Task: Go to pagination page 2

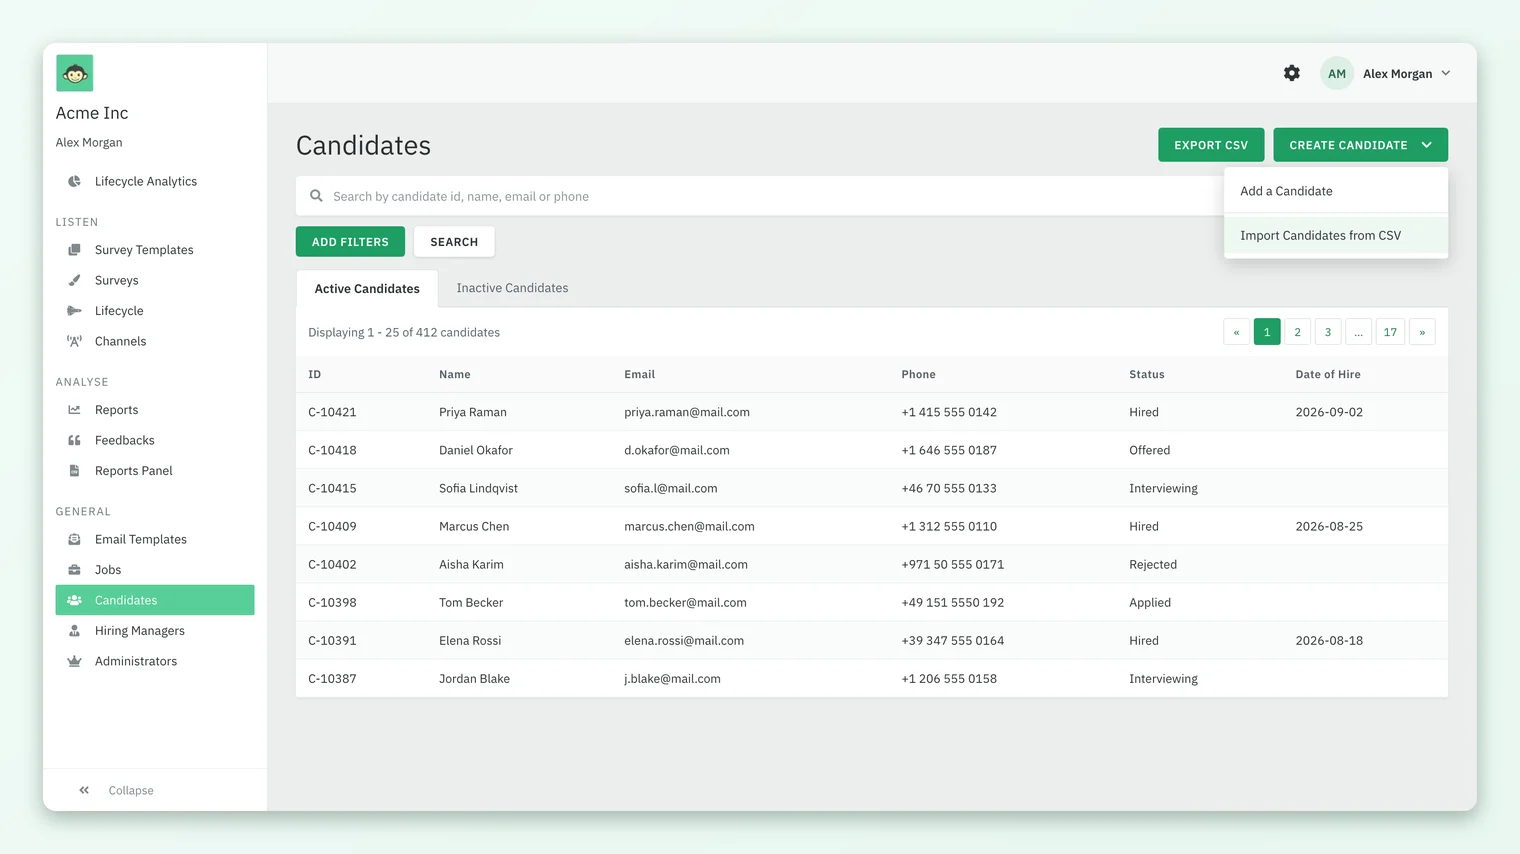Action: [1297, 332]
